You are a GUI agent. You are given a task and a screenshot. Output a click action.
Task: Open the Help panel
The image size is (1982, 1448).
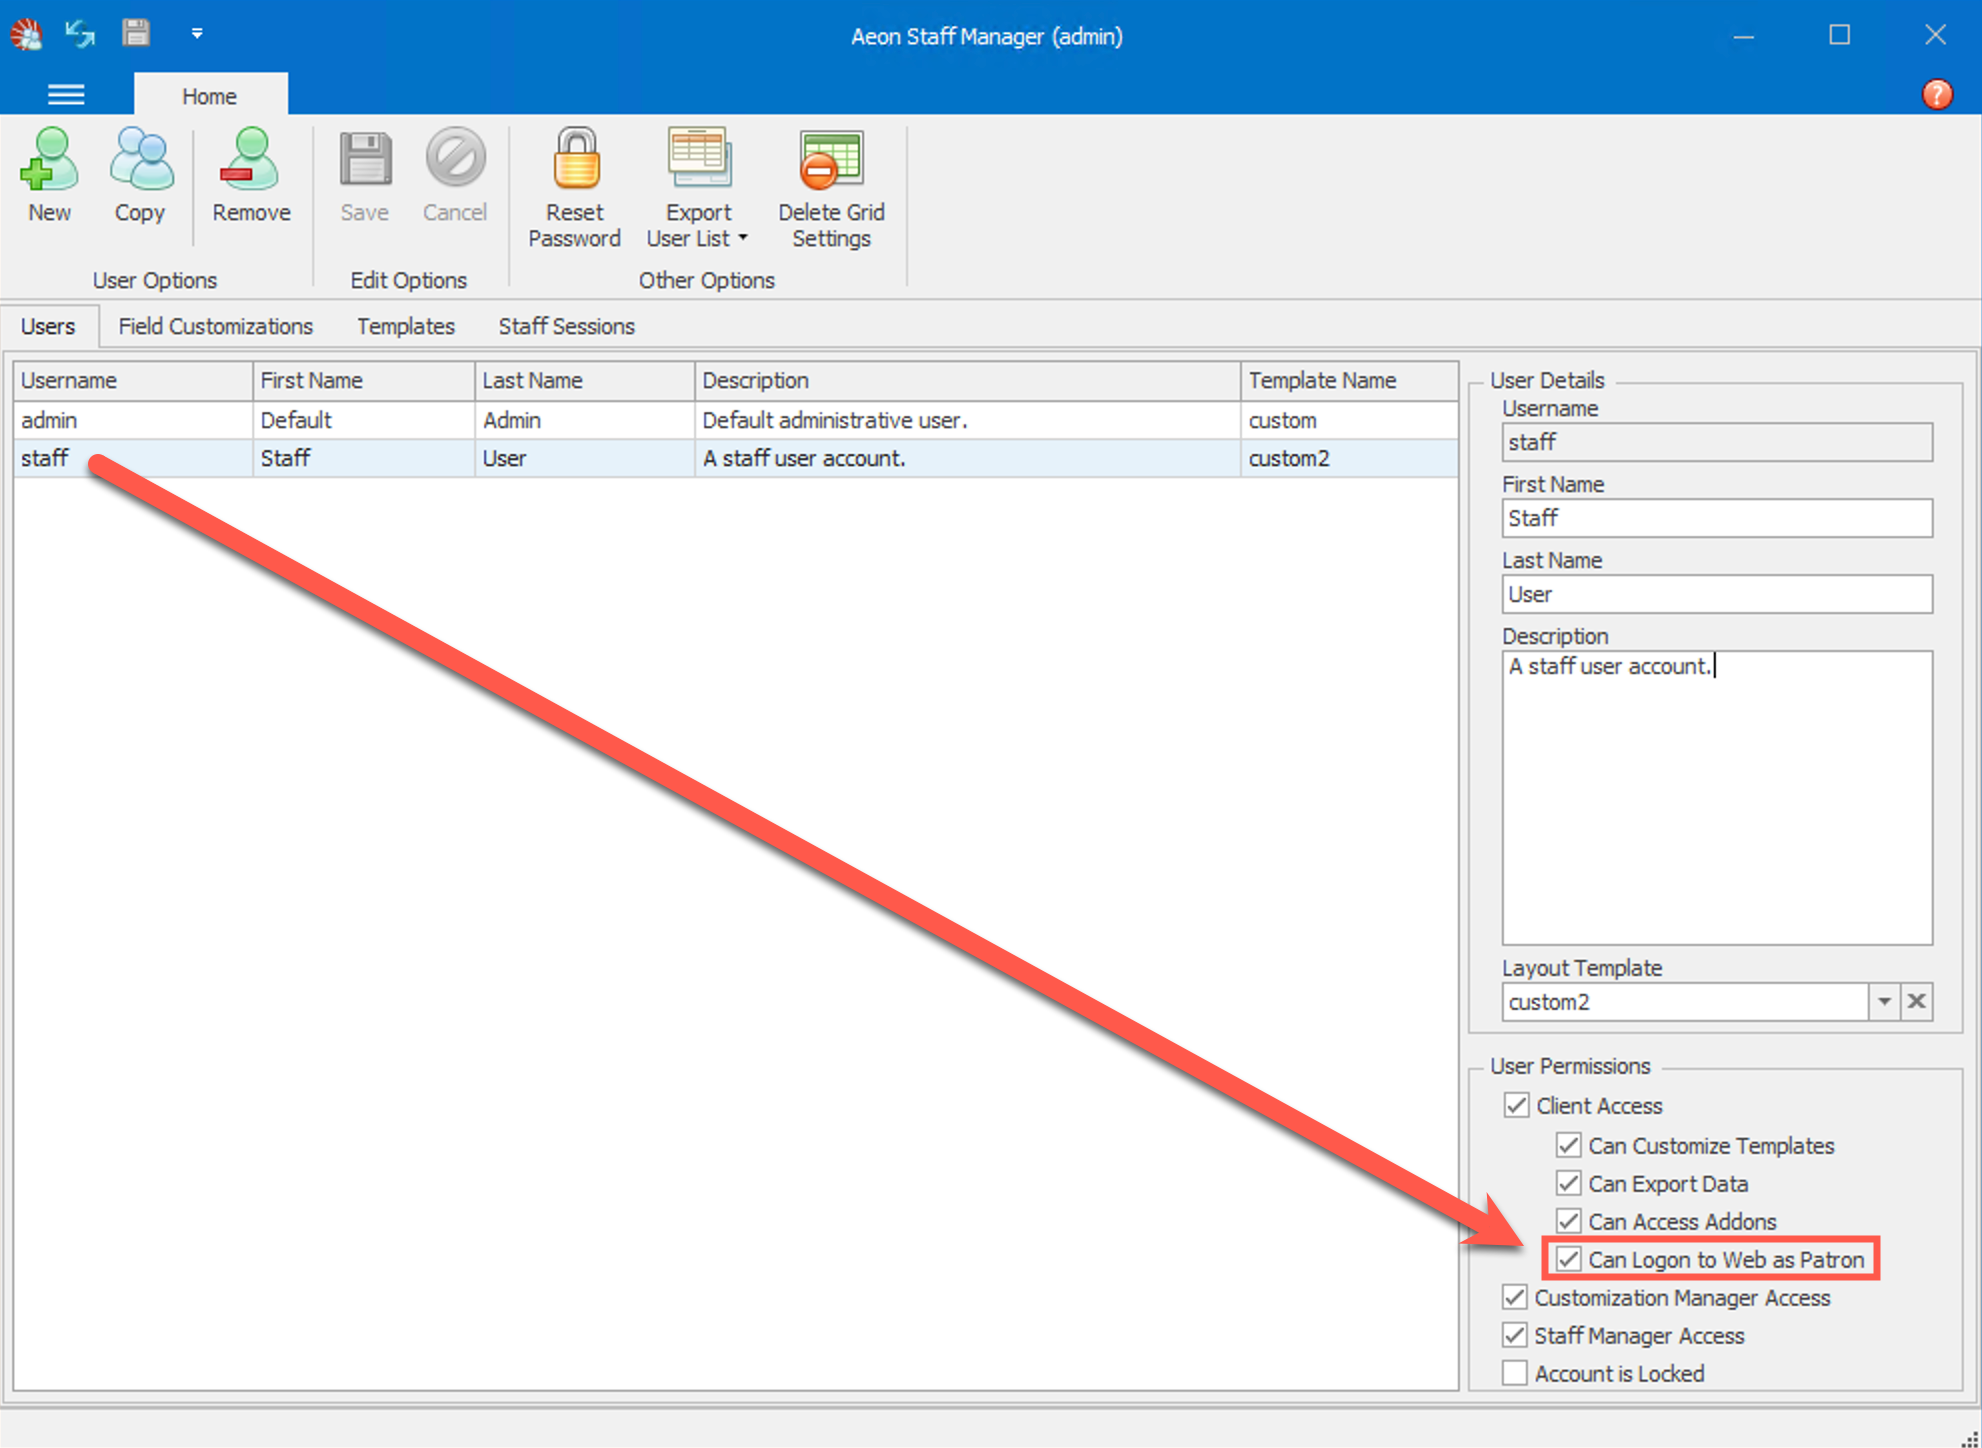tap(1937, 93)
